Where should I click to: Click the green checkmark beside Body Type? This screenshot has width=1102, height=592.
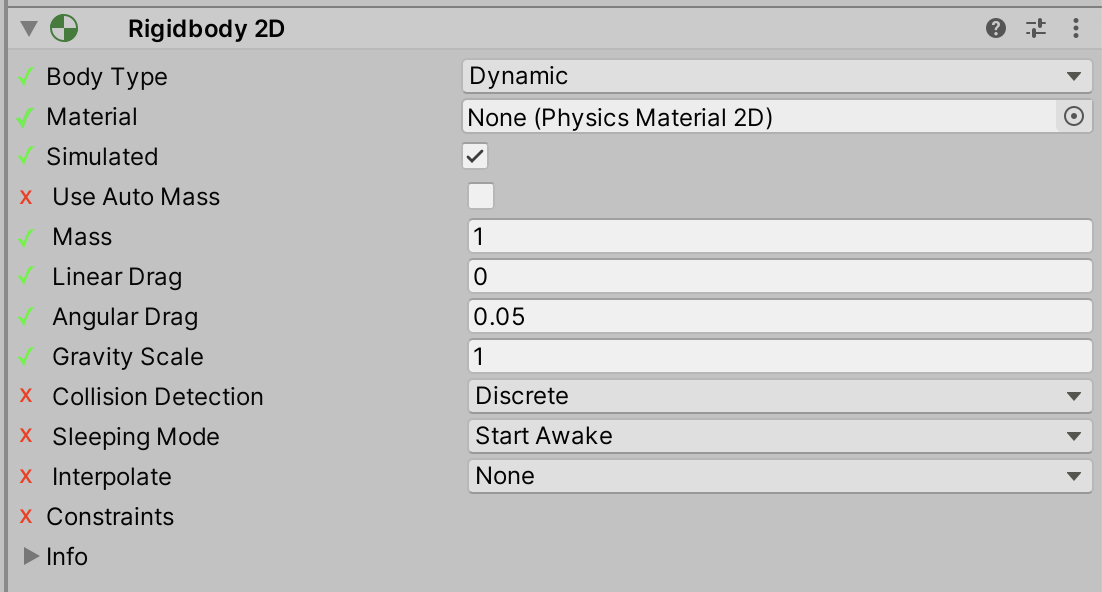click(x=27, y=77)
